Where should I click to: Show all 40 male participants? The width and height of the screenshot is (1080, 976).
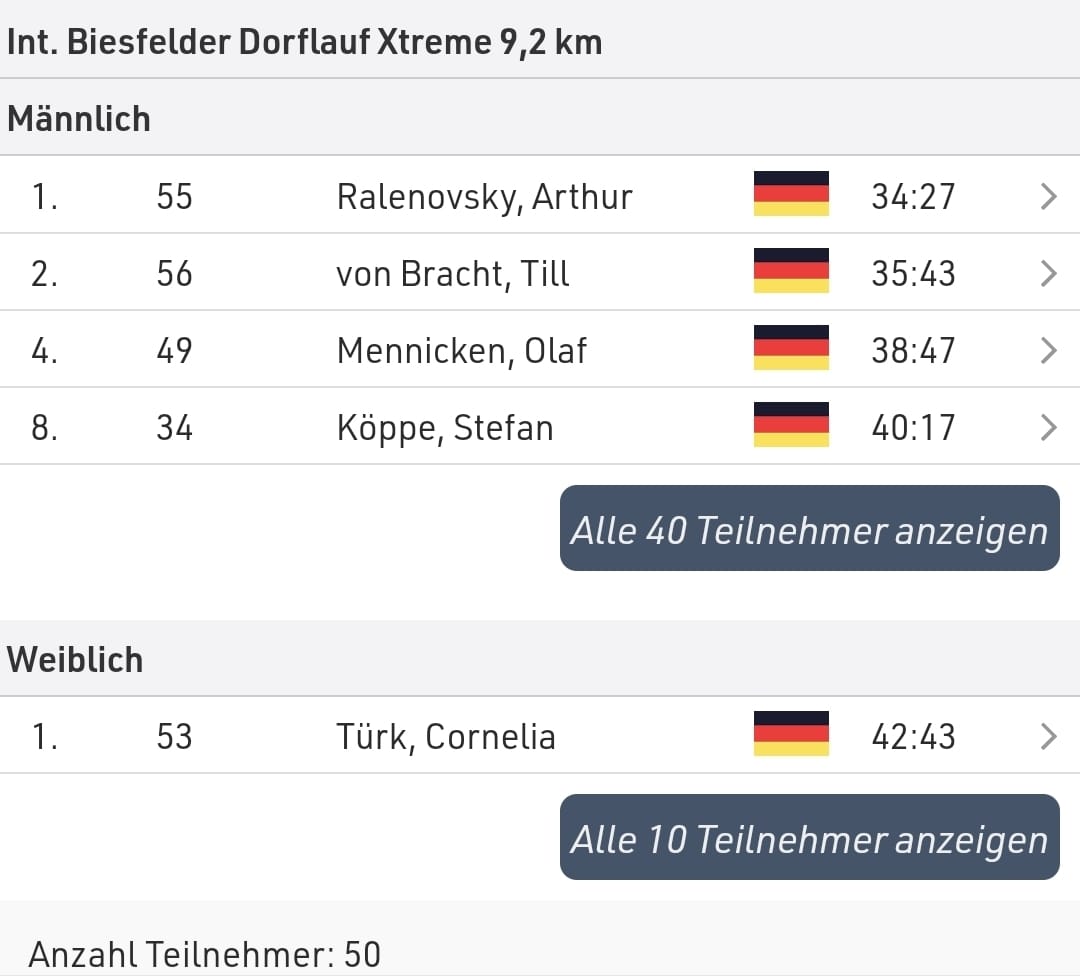(809, 528)
